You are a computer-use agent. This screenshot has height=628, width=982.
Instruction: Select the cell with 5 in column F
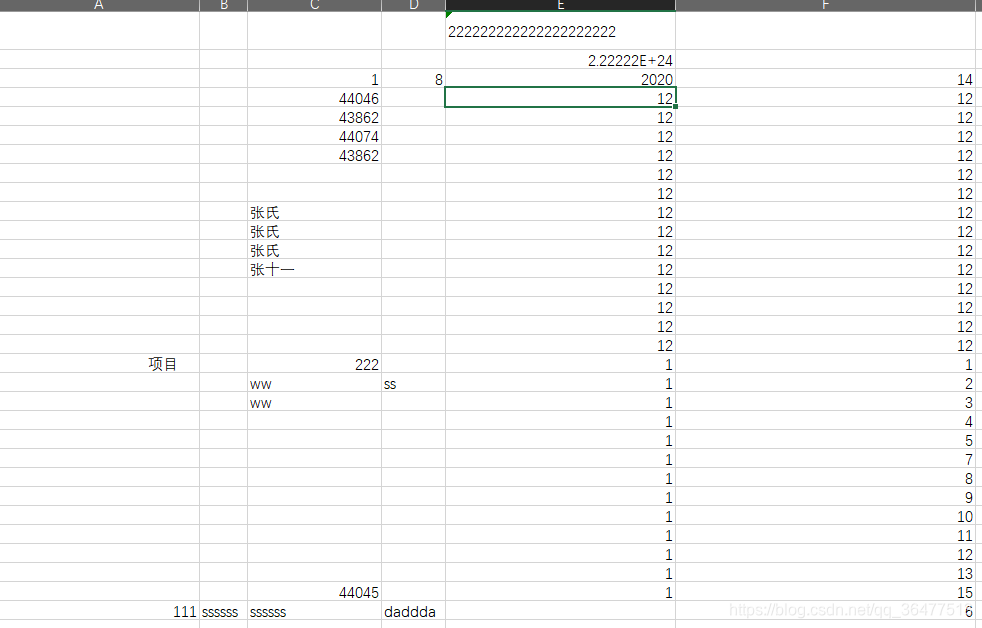(x=825, y=440)
